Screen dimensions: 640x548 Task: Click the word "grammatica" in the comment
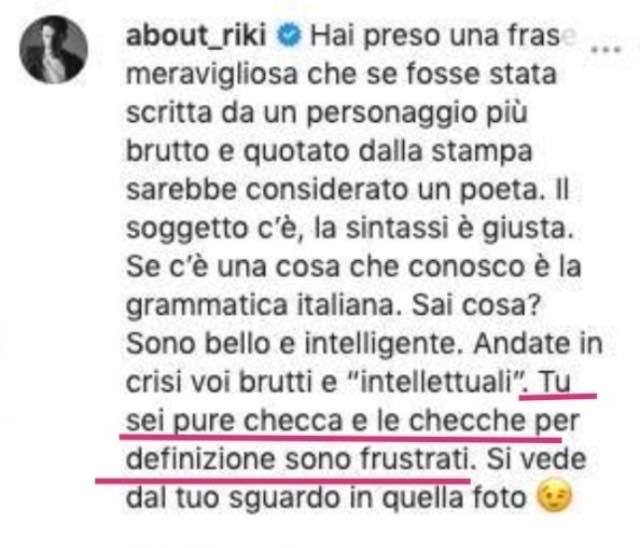207,306
